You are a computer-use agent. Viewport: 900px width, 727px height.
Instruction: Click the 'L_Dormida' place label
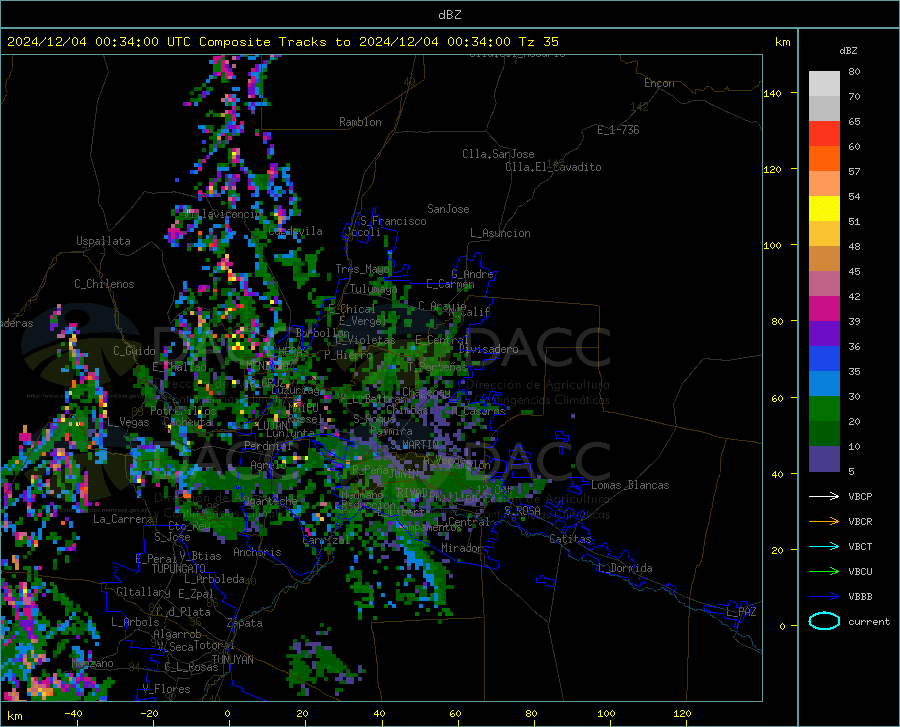(624, 568)
